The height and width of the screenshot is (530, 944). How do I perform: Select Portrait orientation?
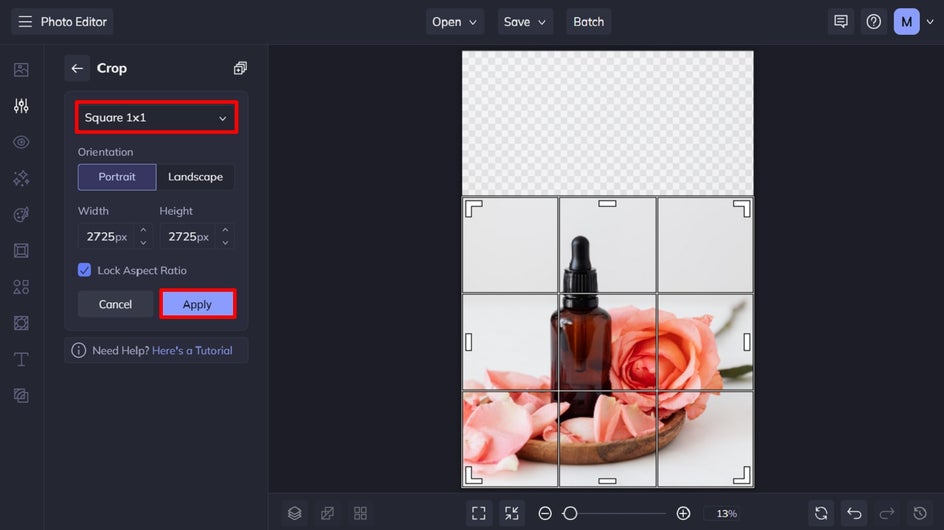[117, 177]
